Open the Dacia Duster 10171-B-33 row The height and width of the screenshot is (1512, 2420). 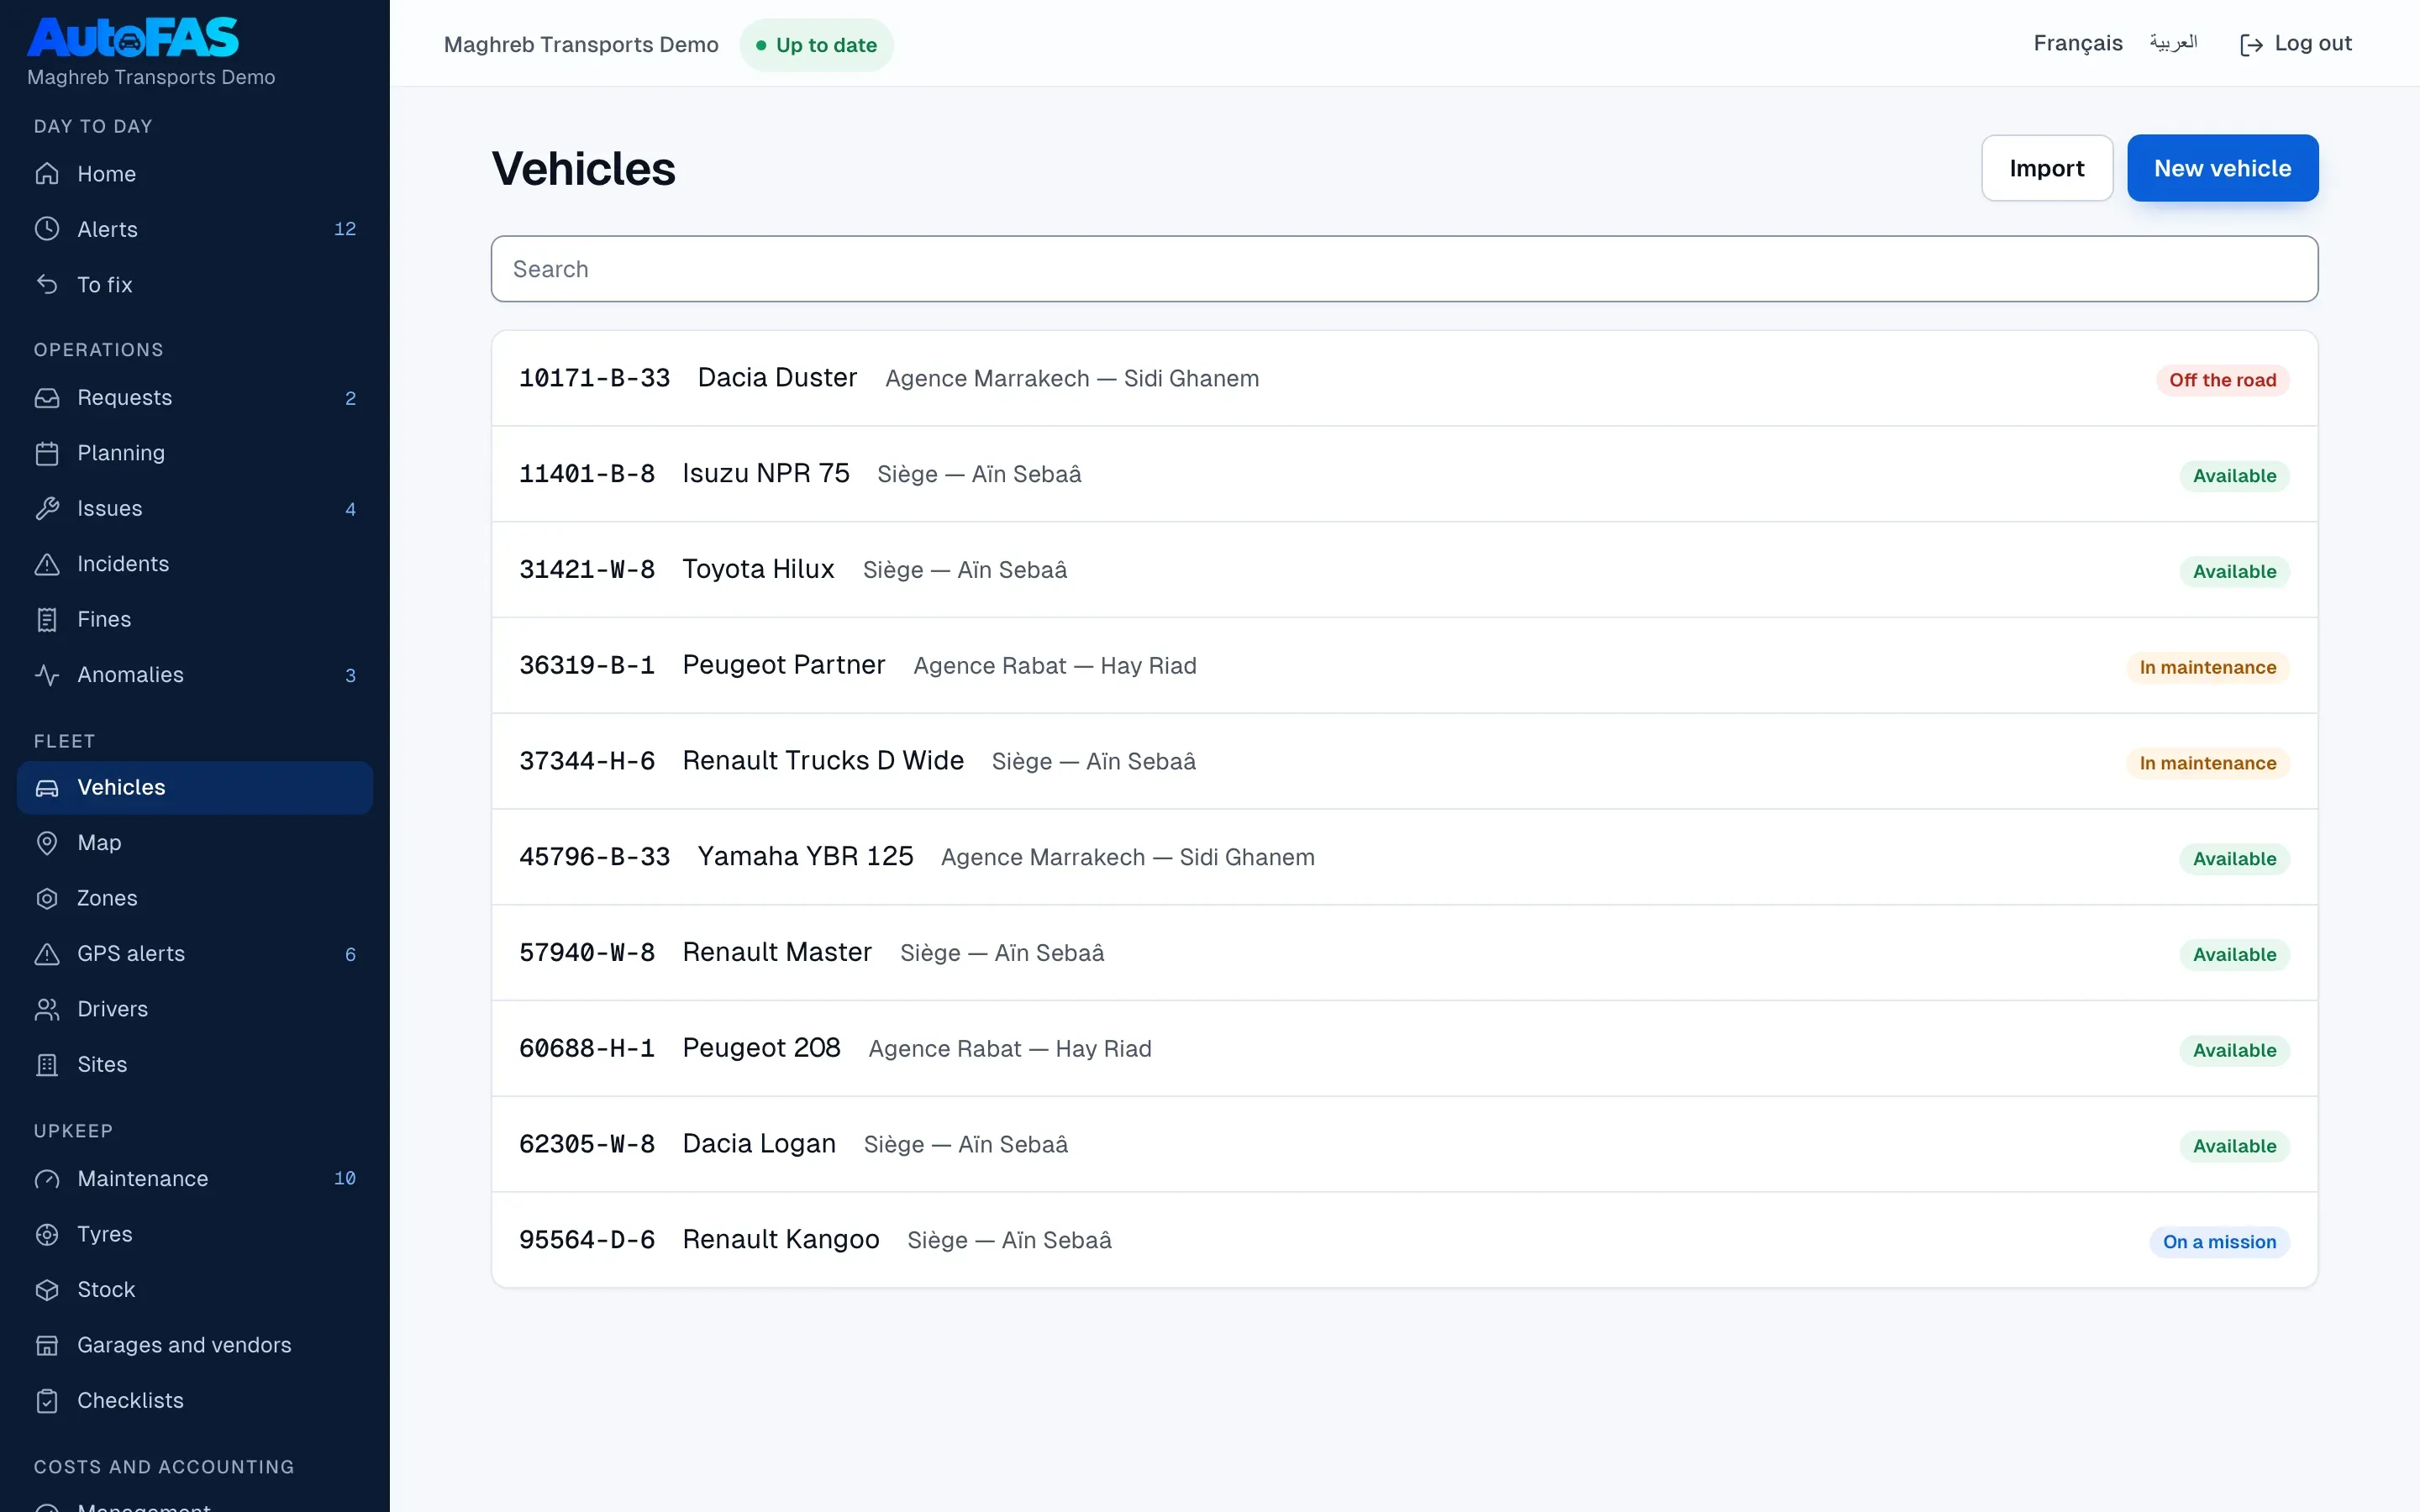[x=1404, y=378]
